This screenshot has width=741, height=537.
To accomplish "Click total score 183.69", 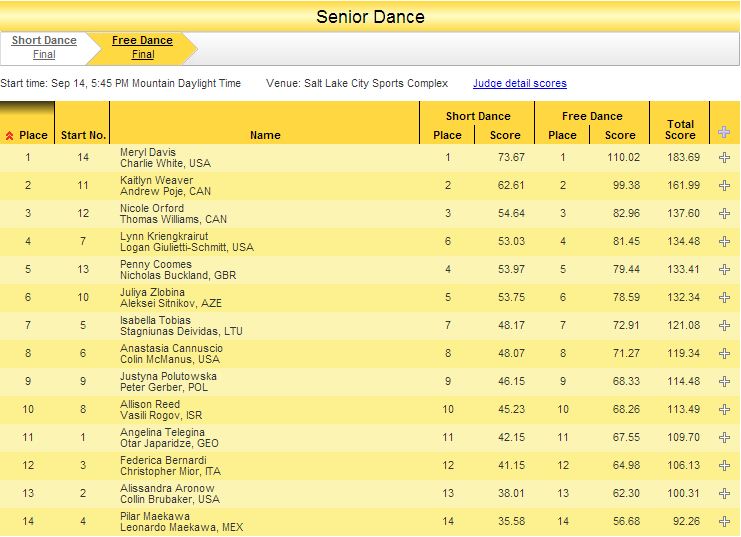I will [x=683, y=157].
